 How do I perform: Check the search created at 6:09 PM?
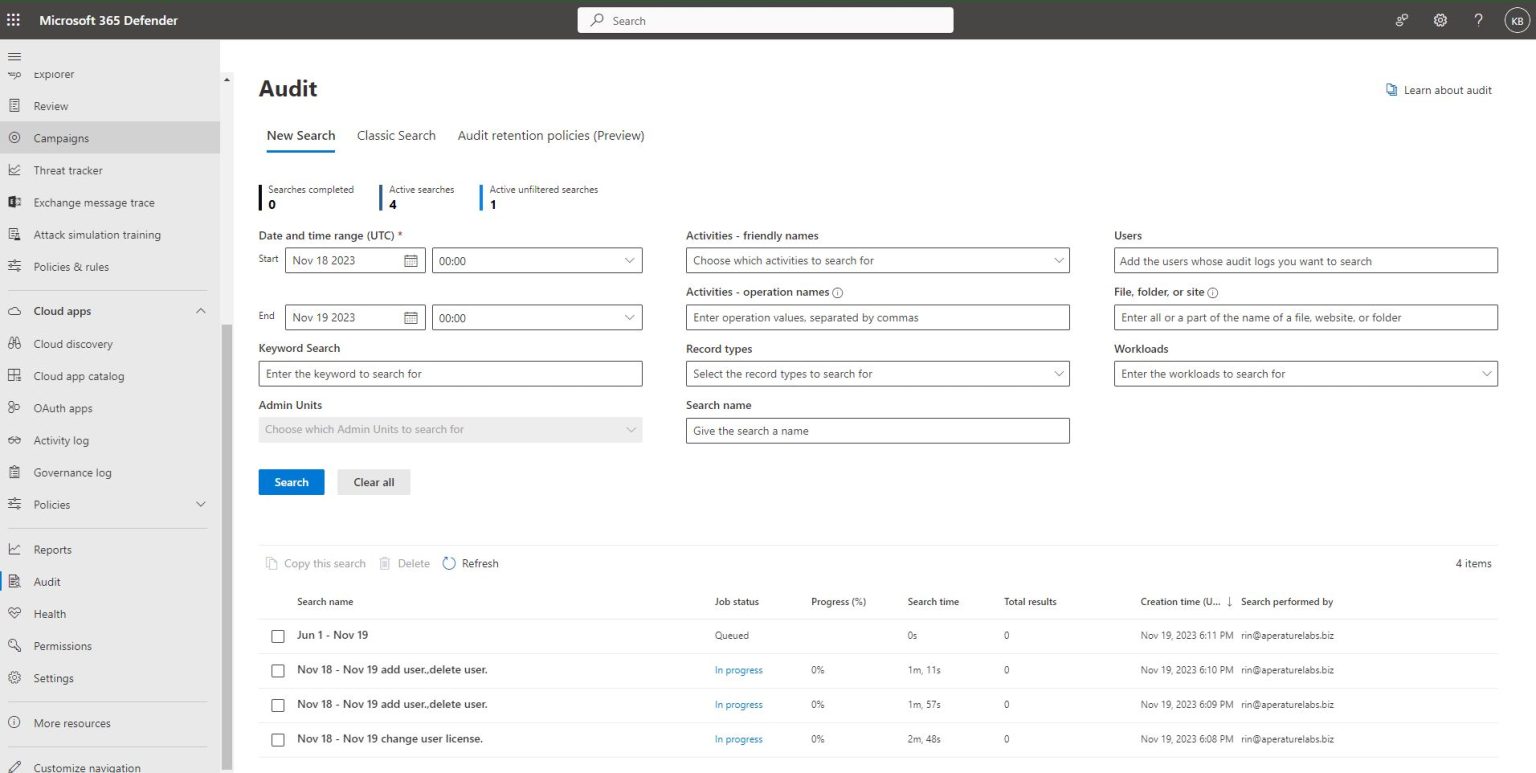(278, 705)
